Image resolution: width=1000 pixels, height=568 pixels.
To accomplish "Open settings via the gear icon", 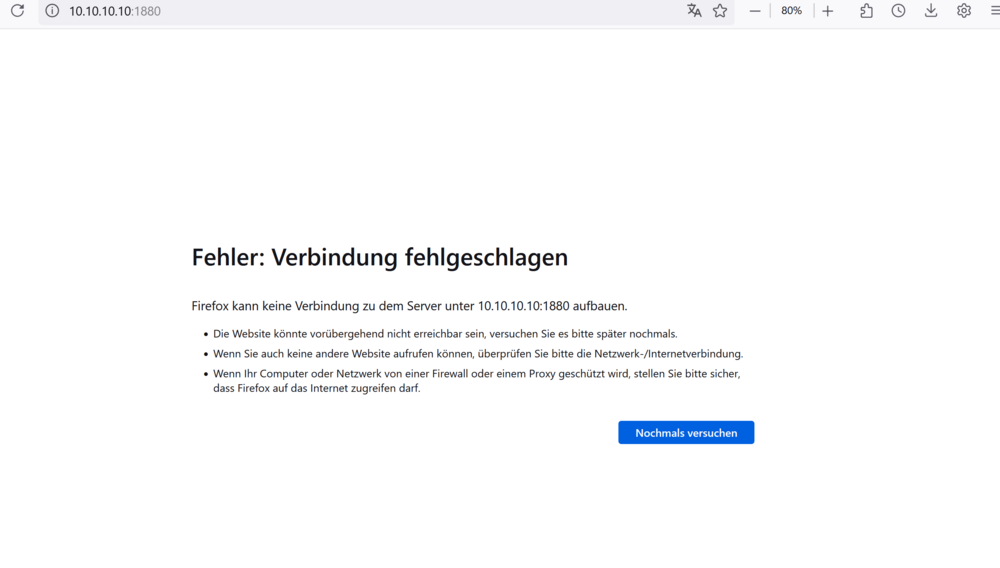I will [964, 11].
